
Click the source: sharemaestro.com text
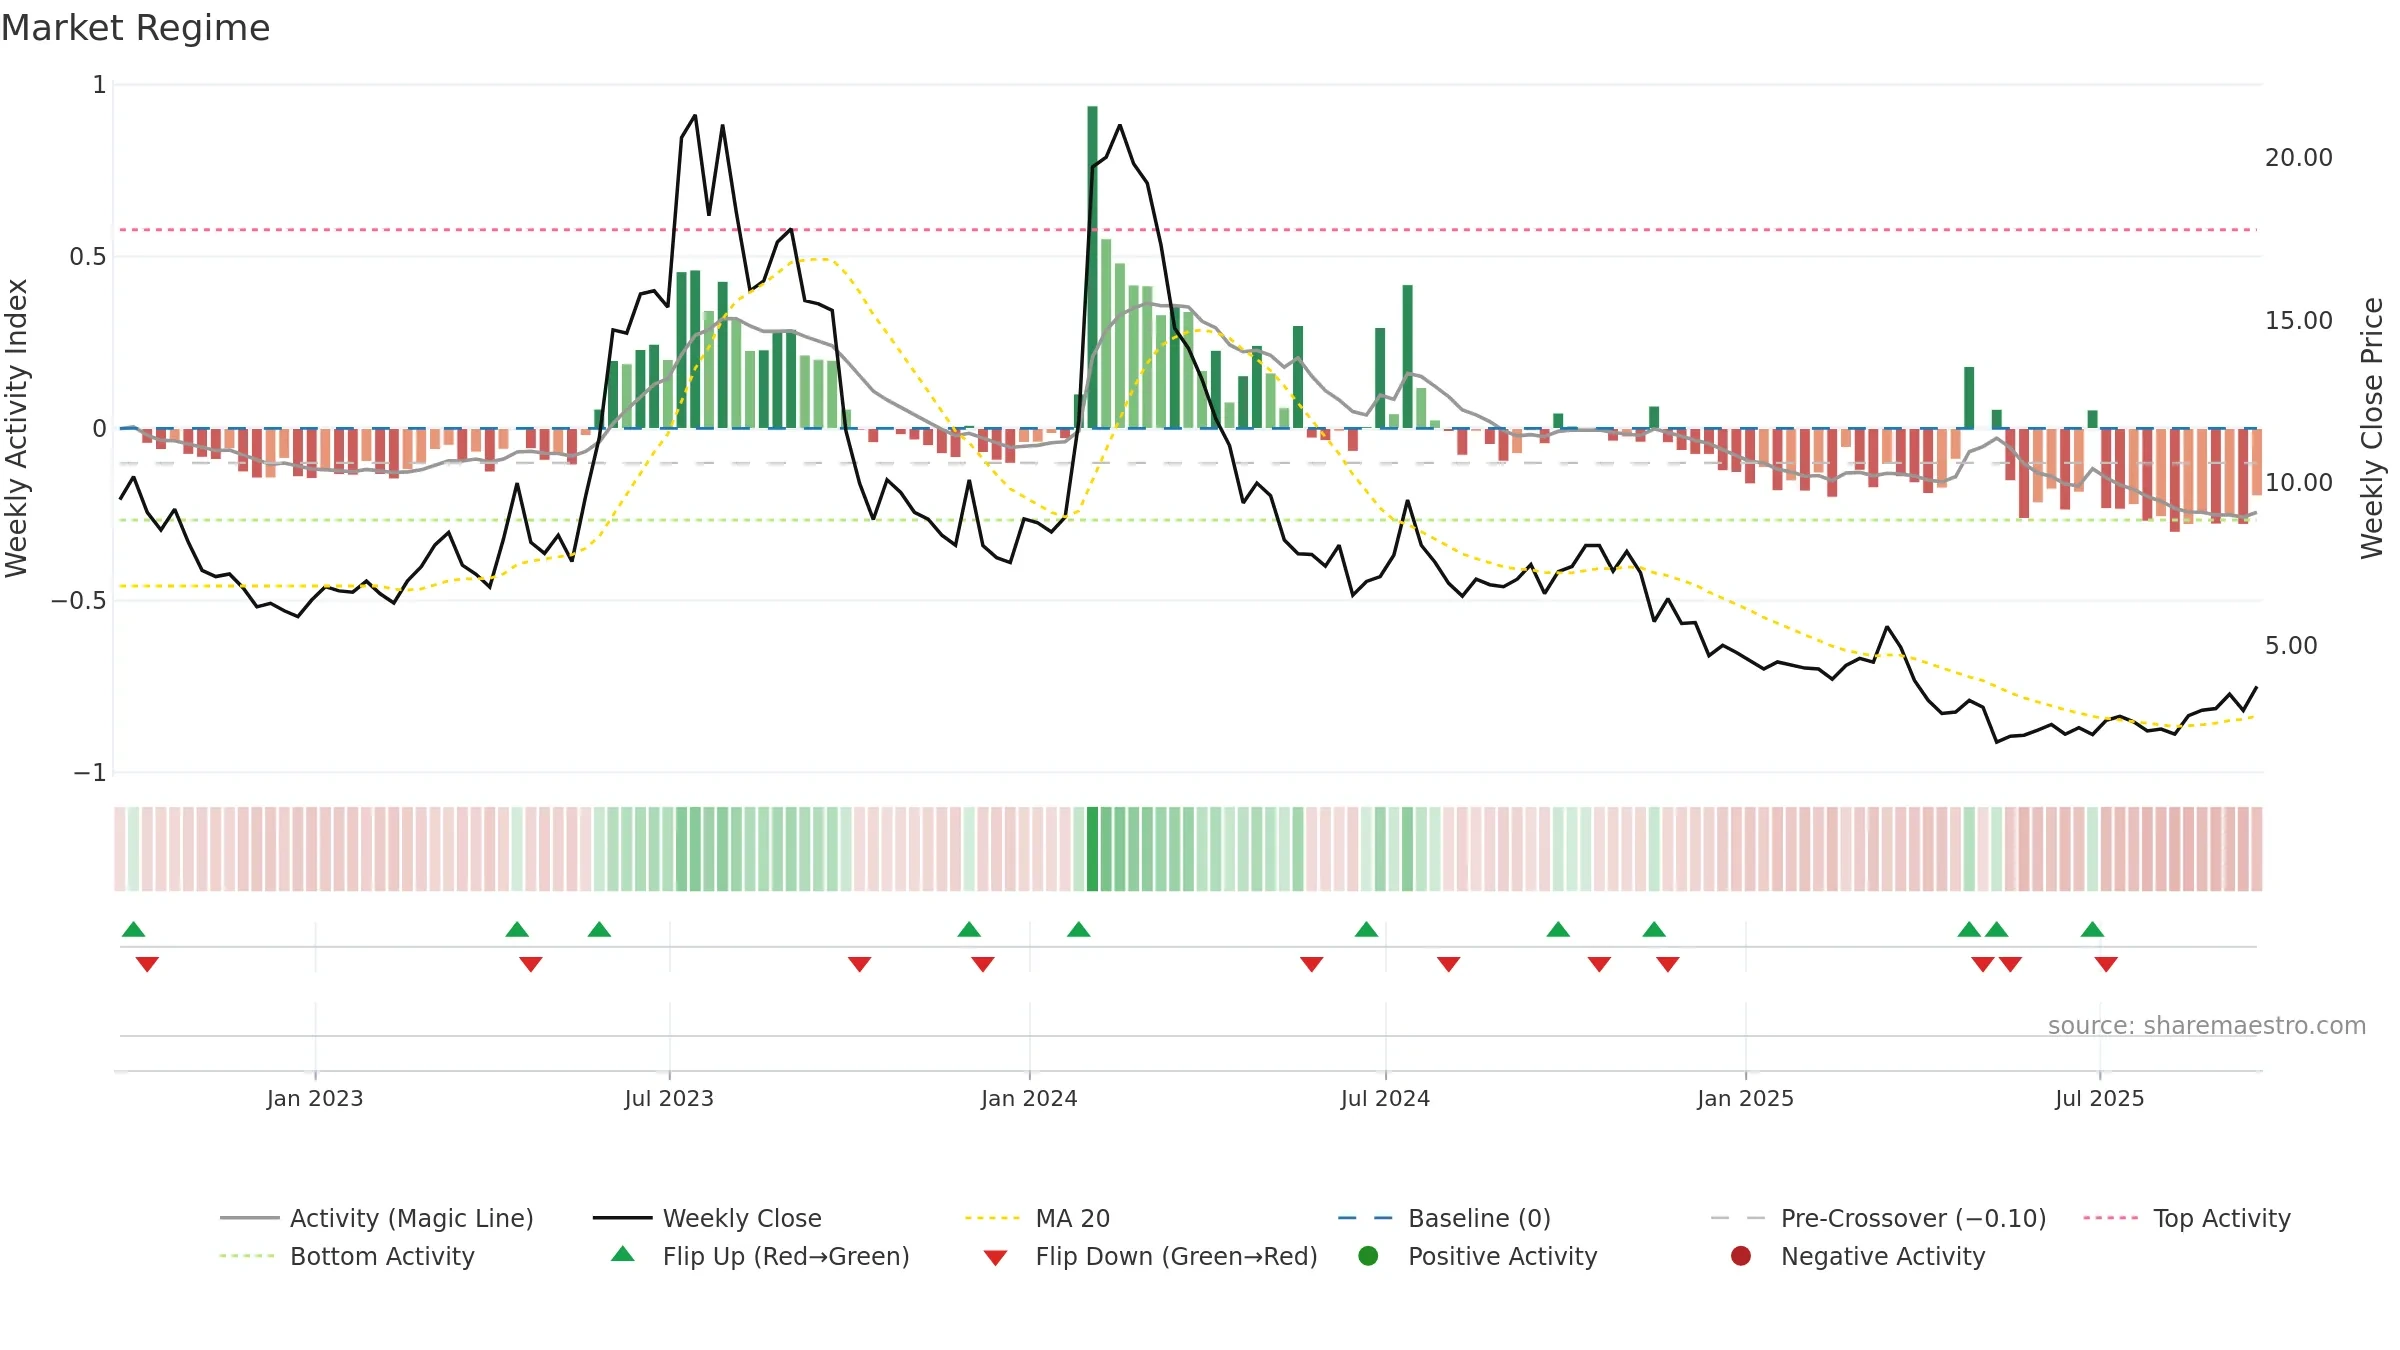pyautogui.click(x=2207, y=1025)
